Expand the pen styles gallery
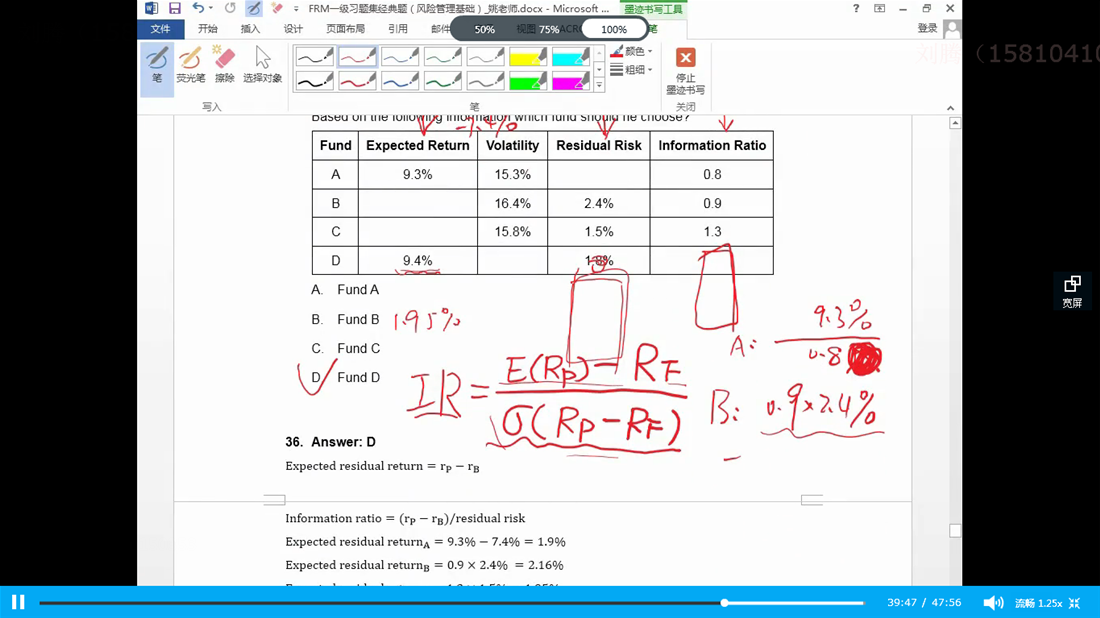 point(599,86)
